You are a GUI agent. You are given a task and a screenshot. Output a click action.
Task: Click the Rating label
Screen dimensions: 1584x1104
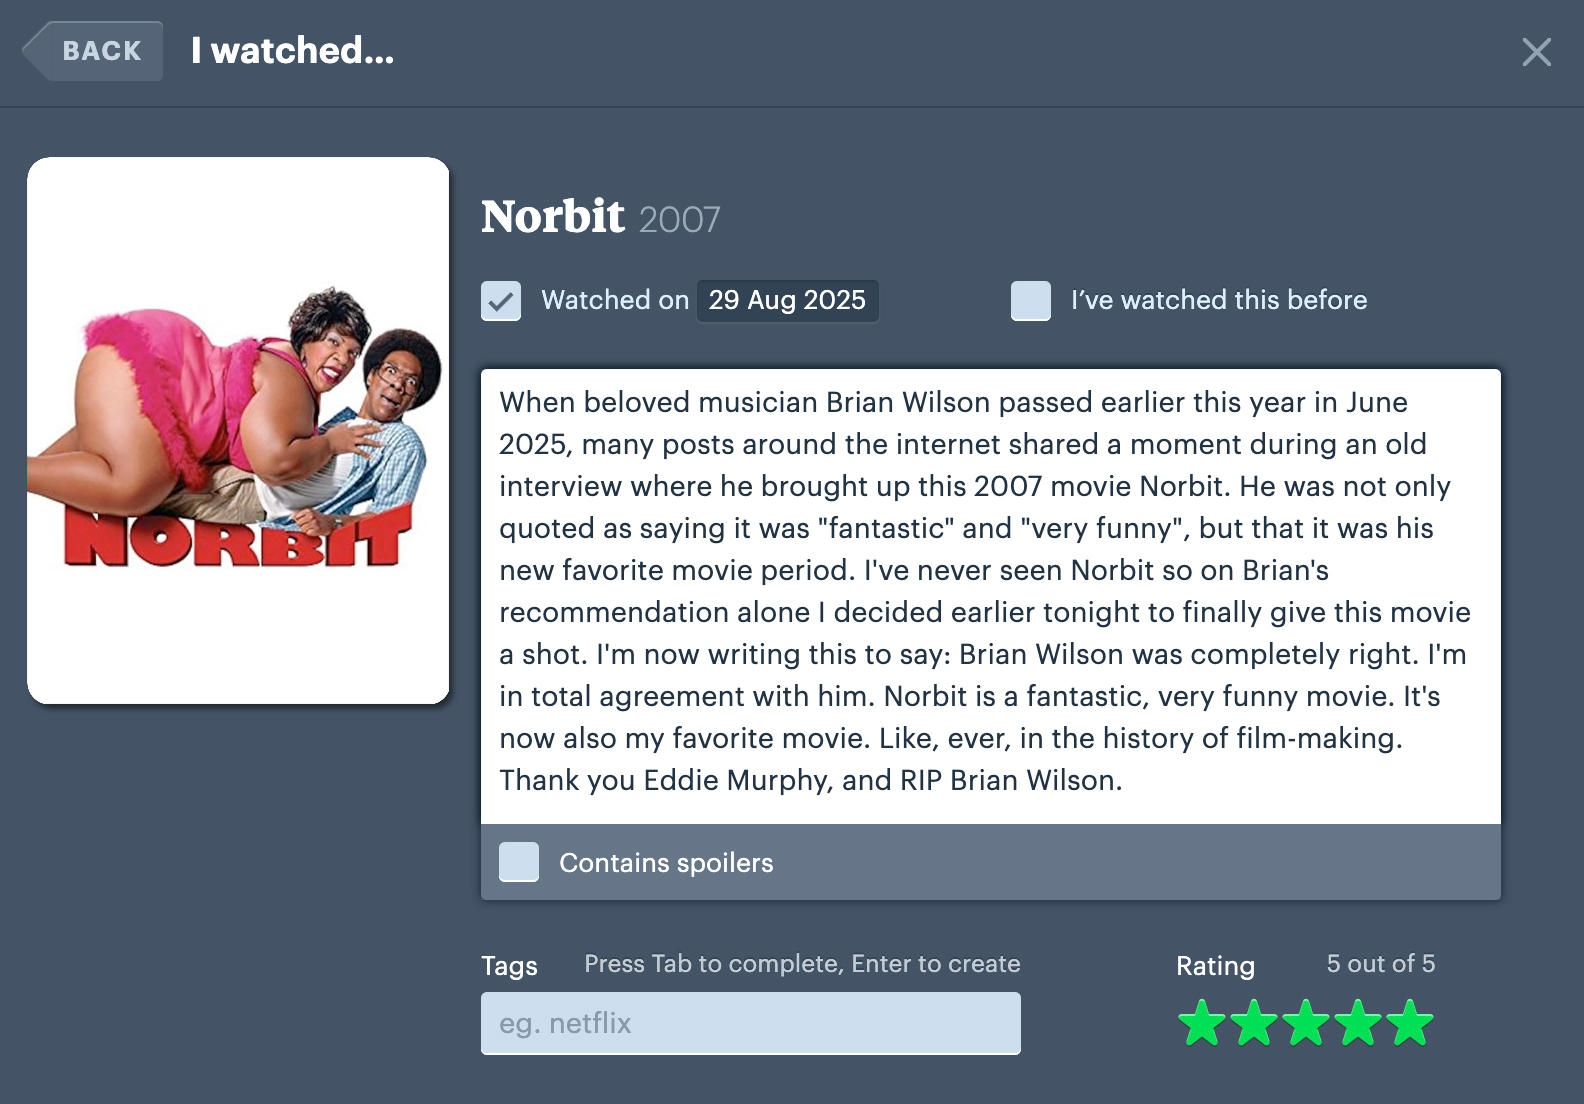pyautogui.click(x=1215, y=966)
